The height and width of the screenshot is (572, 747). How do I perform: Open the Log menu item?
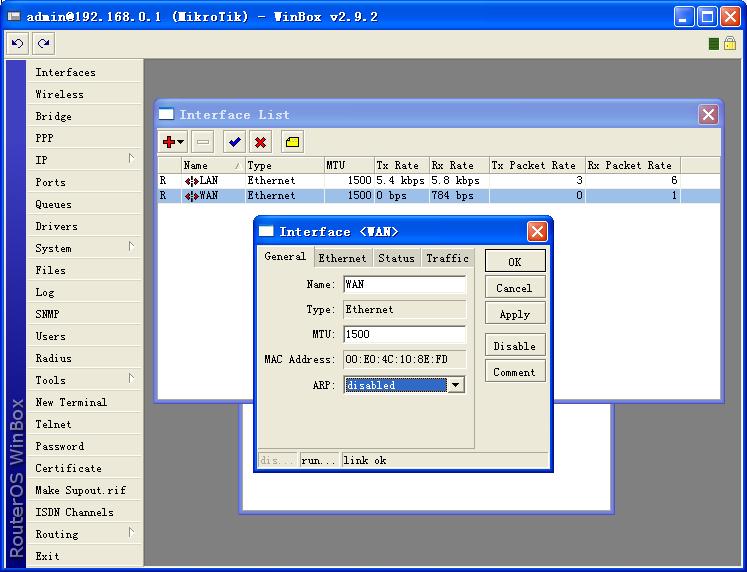pyautogui.click(x=85, y=292)
